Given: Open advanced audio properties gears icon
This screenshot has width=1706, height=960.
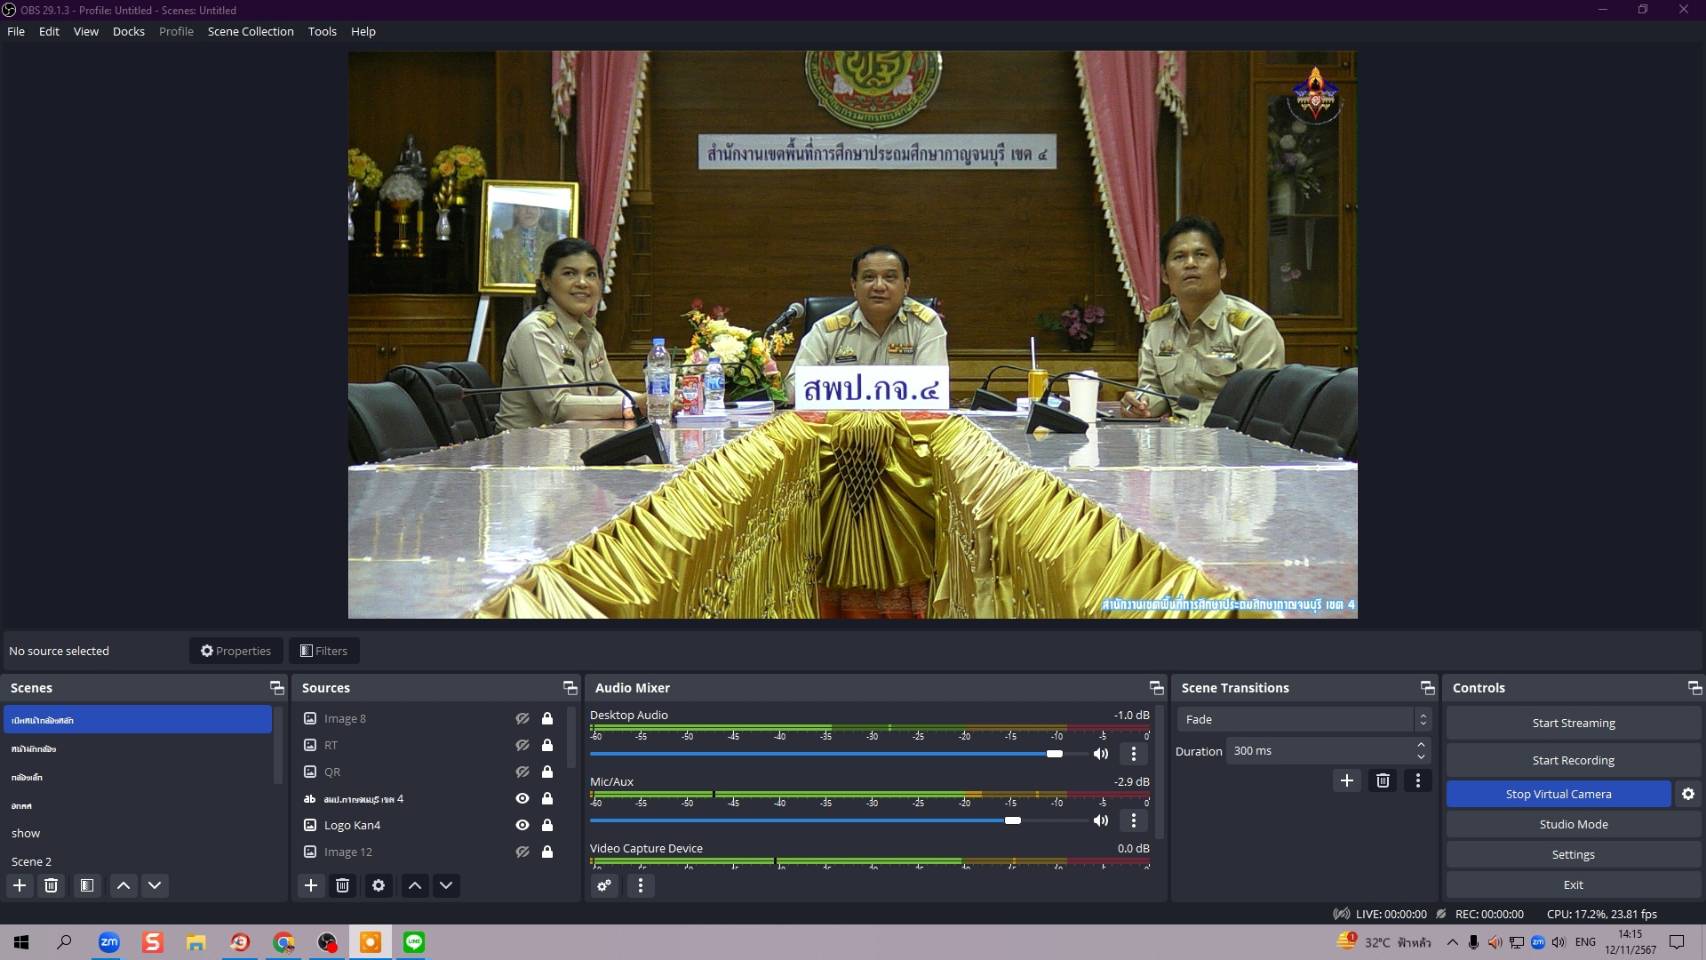Looking at the screenshot, I should [604, 885].
